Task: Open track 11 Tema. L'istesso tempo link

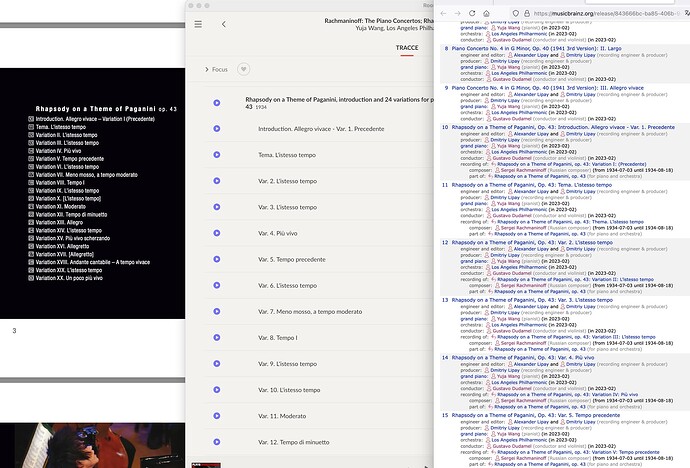Action: [532, 185]
